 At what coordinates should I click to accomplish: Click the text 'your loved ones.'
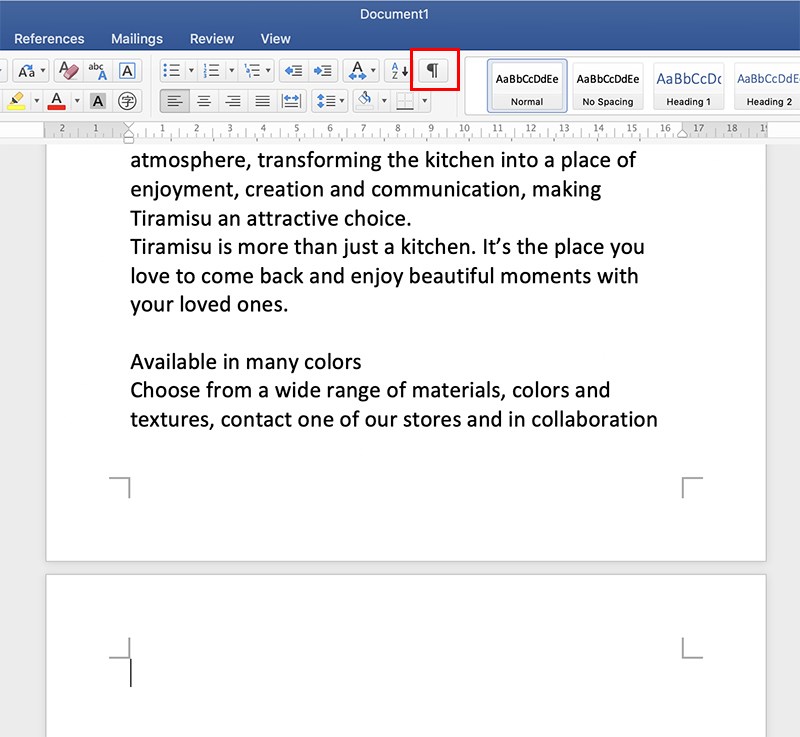pyautogui.click(x=209, y=304)
